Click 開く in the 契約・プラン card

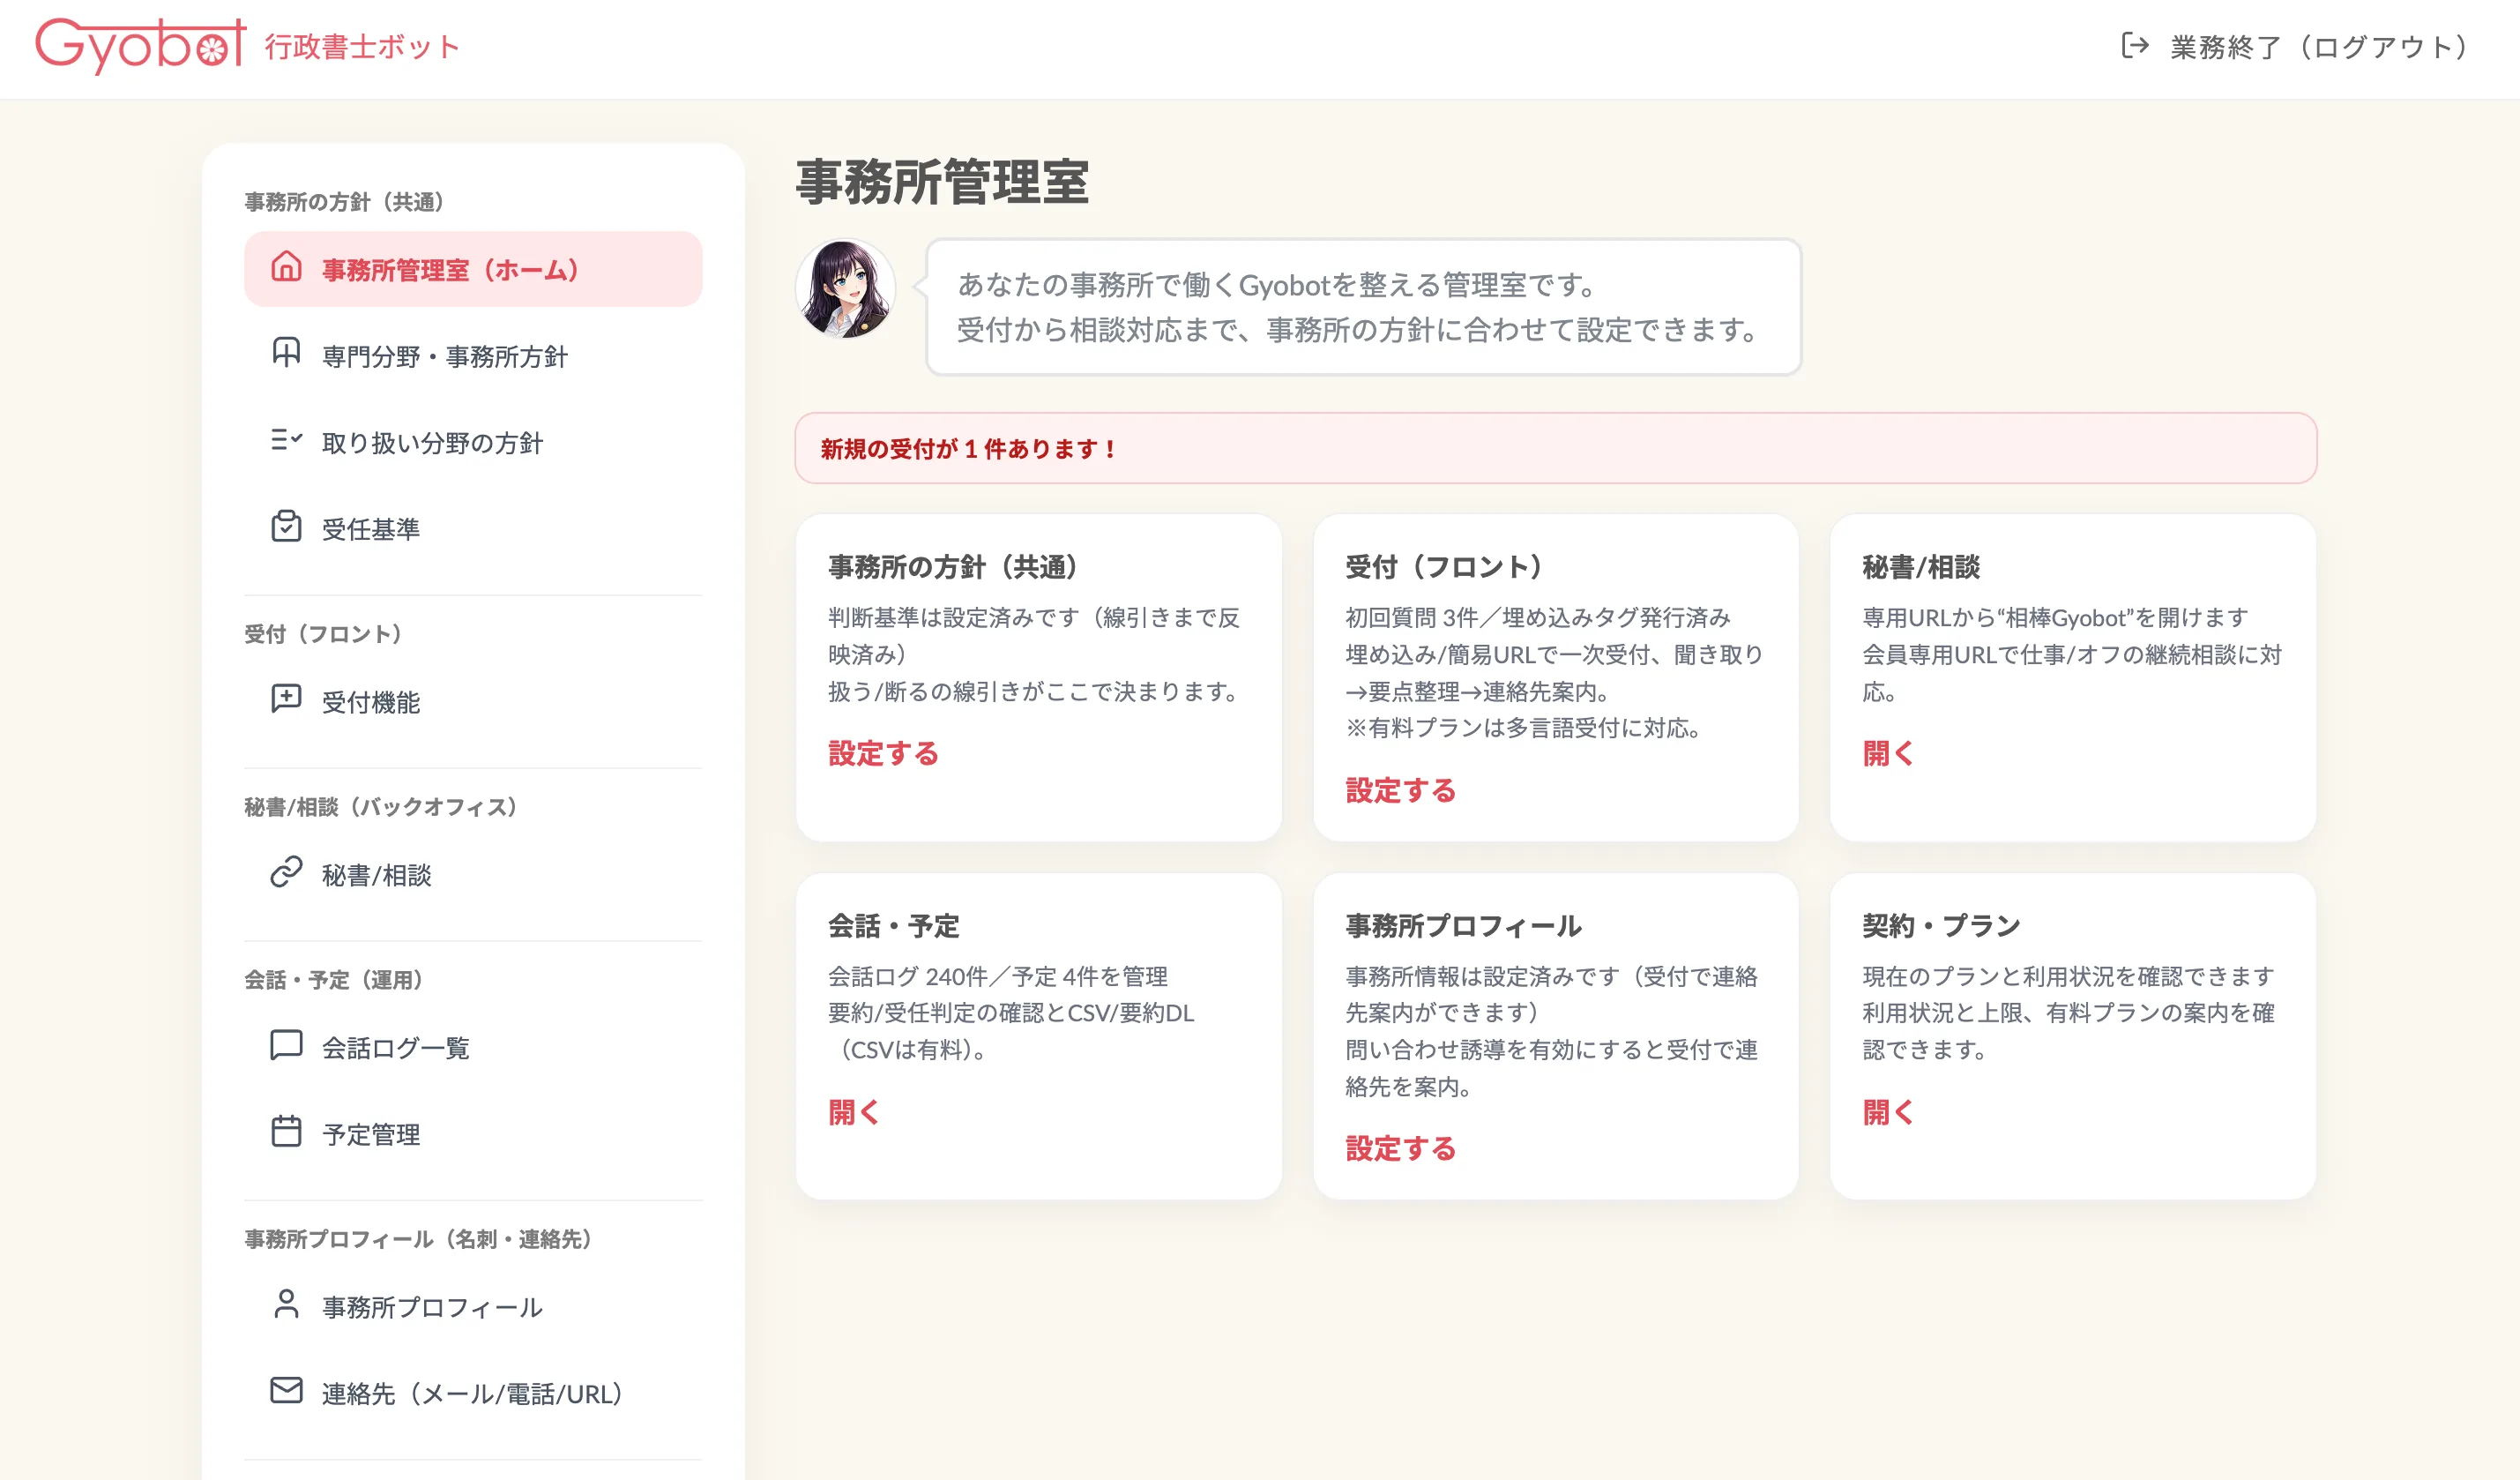1887,1112
